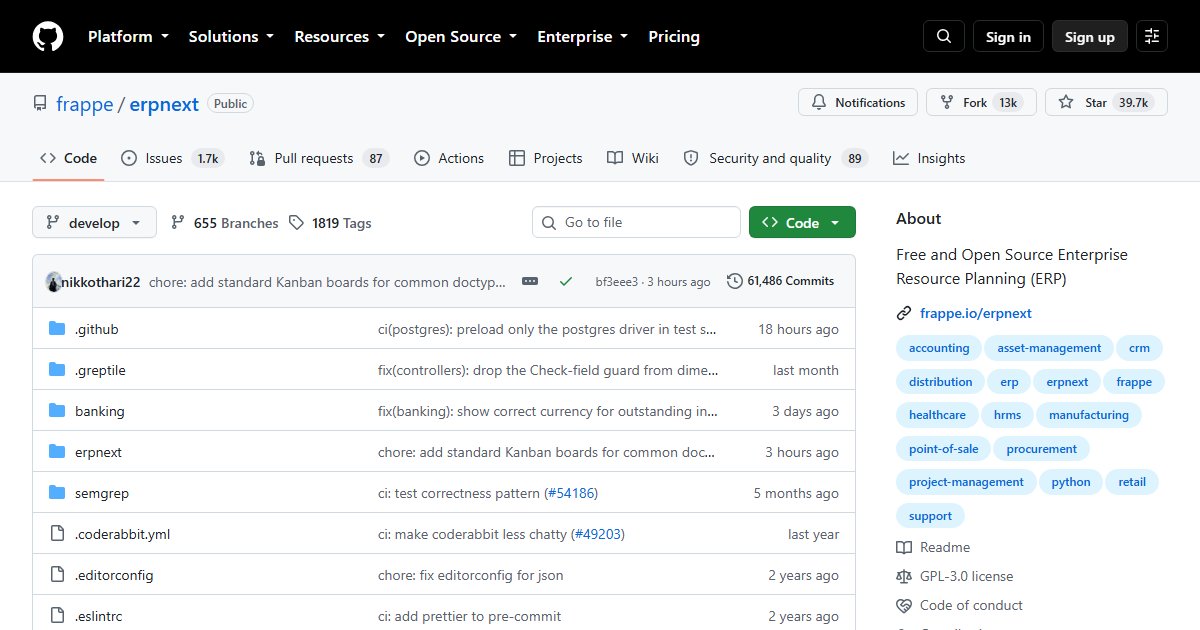Star the erpnext repository

(x=1106, y=102)
